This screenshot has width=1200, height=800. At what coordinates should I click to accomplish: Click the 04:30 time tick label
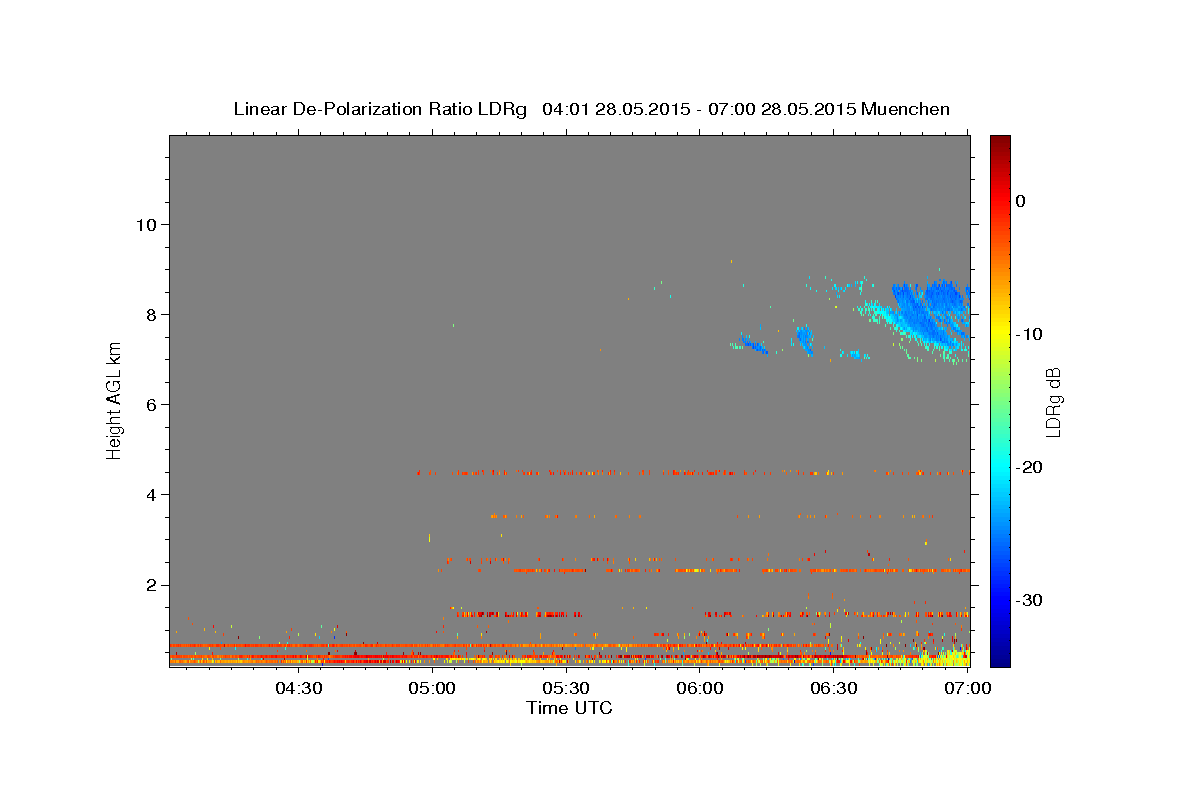pos(298,688)
